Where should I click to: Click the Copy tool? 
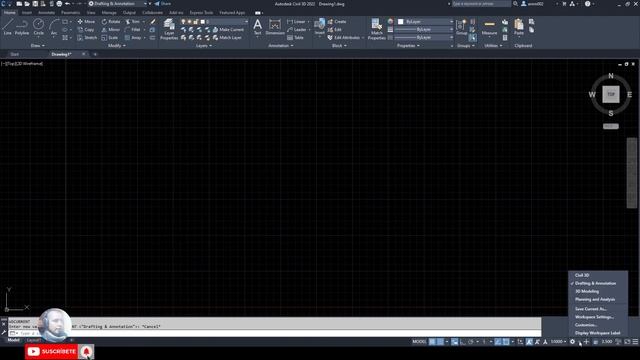click(86, 30)
